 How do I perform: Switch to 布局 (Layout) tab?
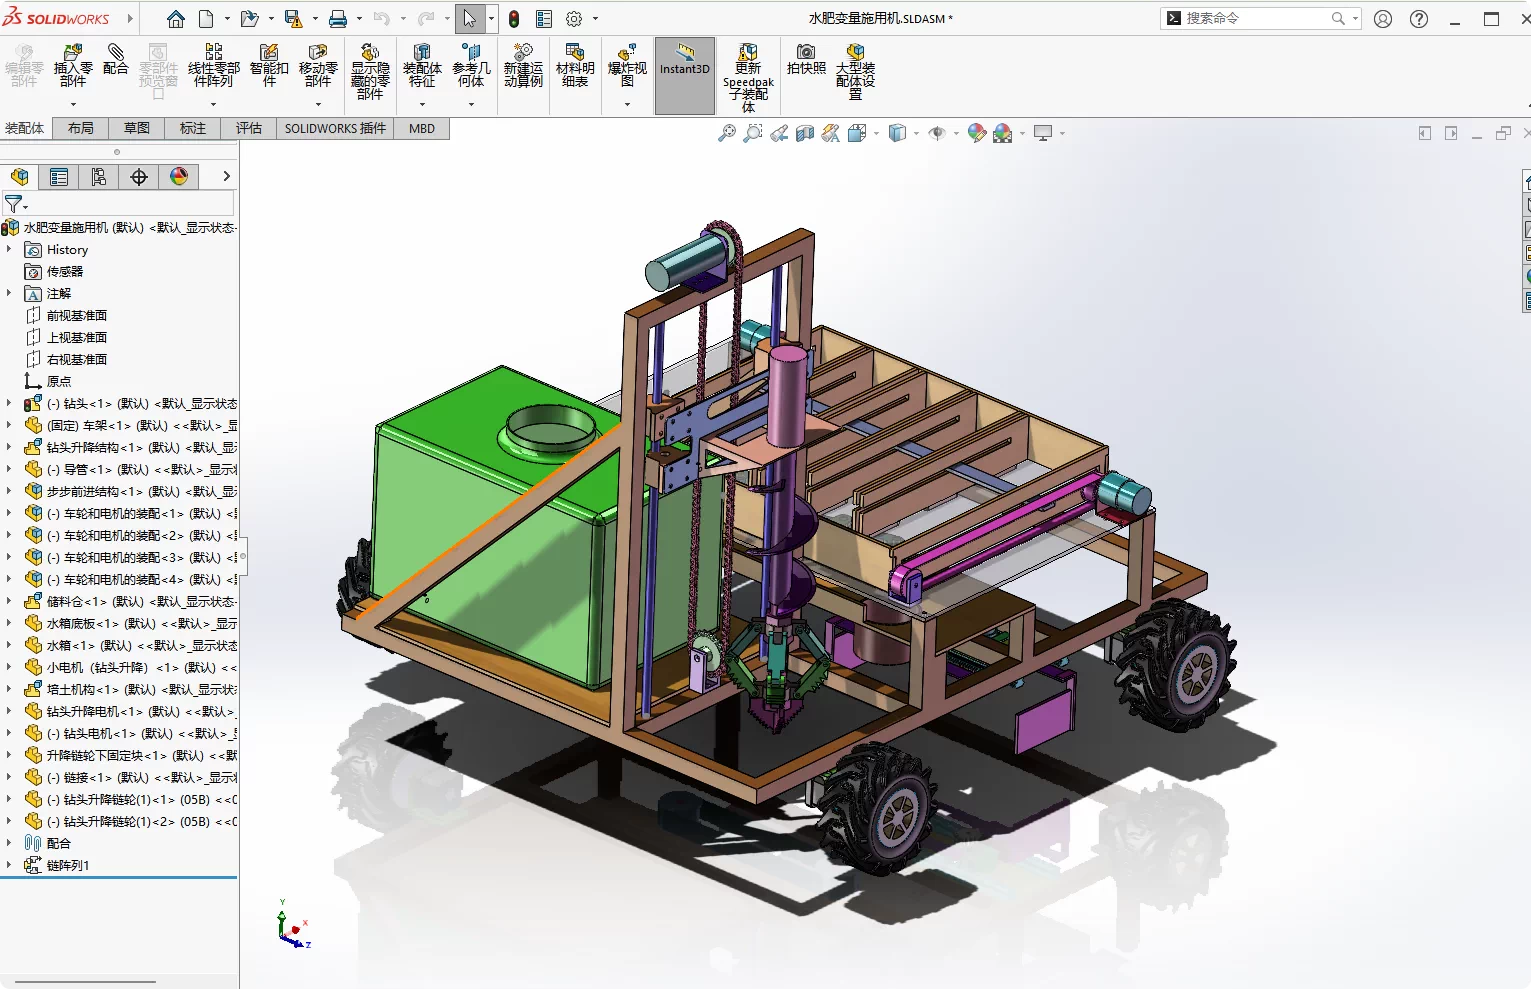coord(81,128)
